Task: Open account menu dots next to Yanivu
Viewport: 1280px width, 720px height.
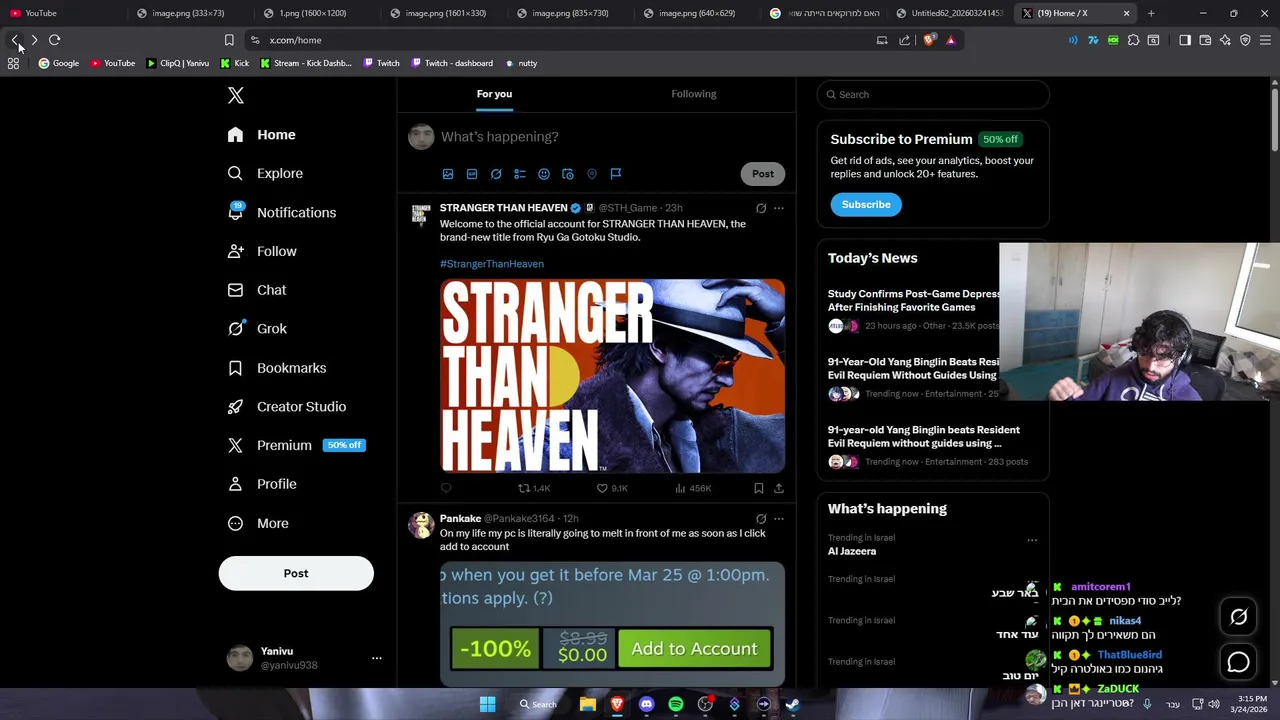Action: pyautogui.click(x=377, y=658)
